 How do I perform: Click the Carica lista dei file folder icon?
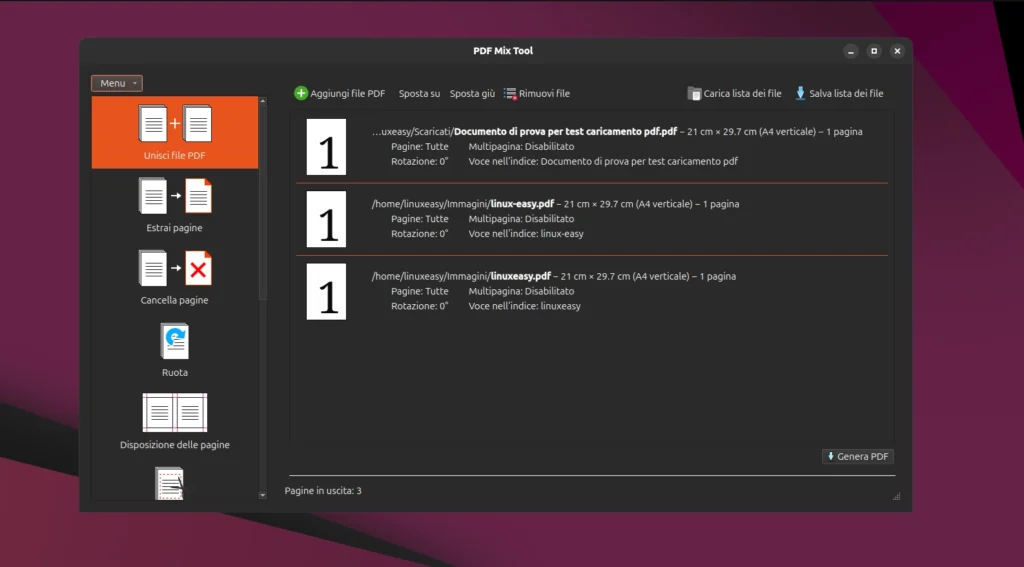click(694, 93)
